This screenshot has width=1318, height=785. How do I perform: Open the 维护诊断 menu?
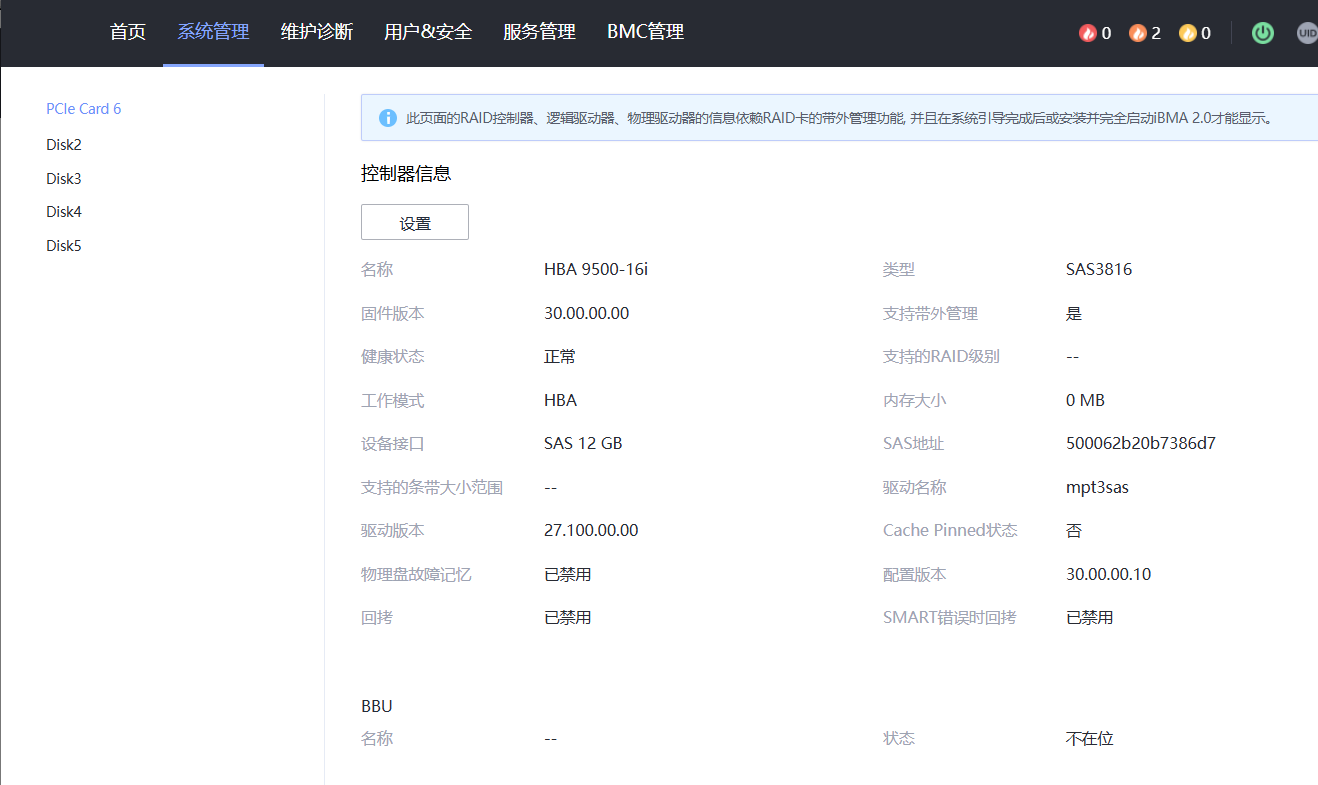[x=316, y=31]
